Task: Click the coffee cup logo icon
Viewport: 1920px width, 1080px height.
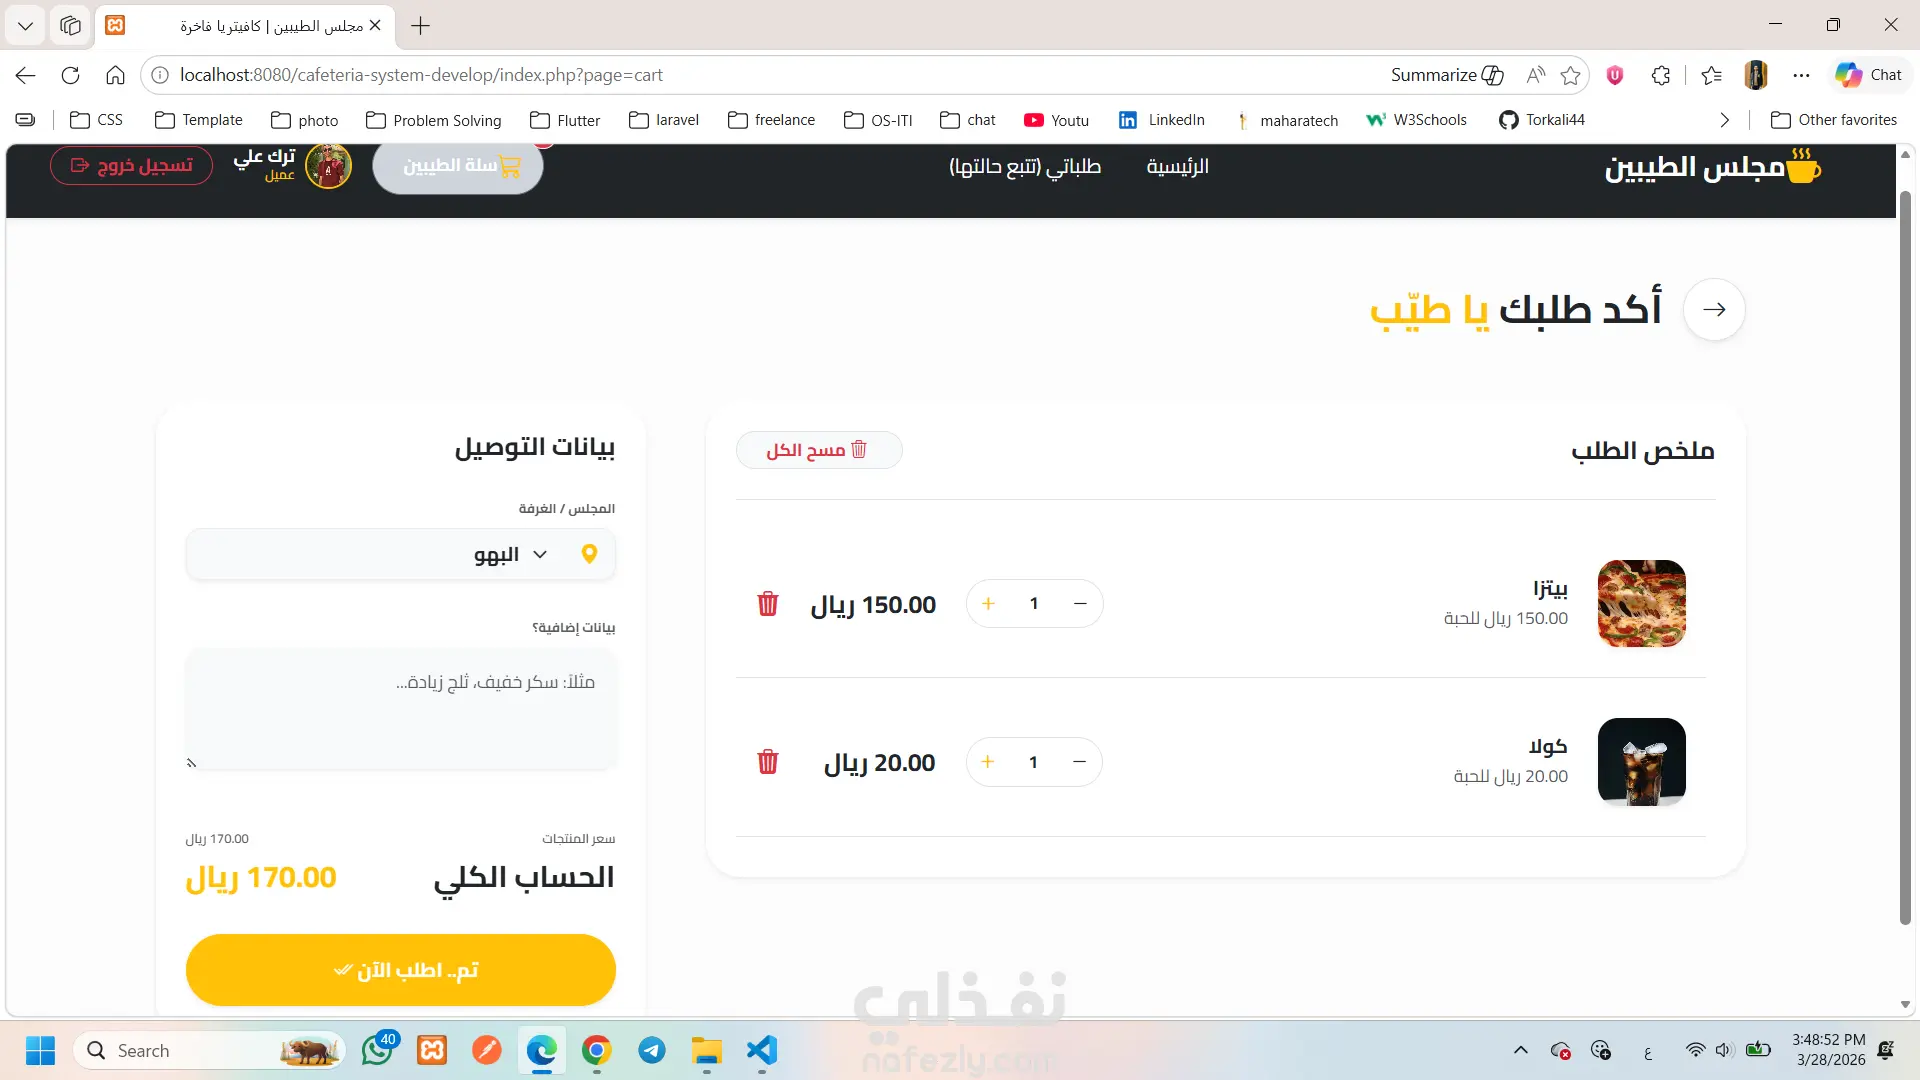Action: tap(1803, 167)
